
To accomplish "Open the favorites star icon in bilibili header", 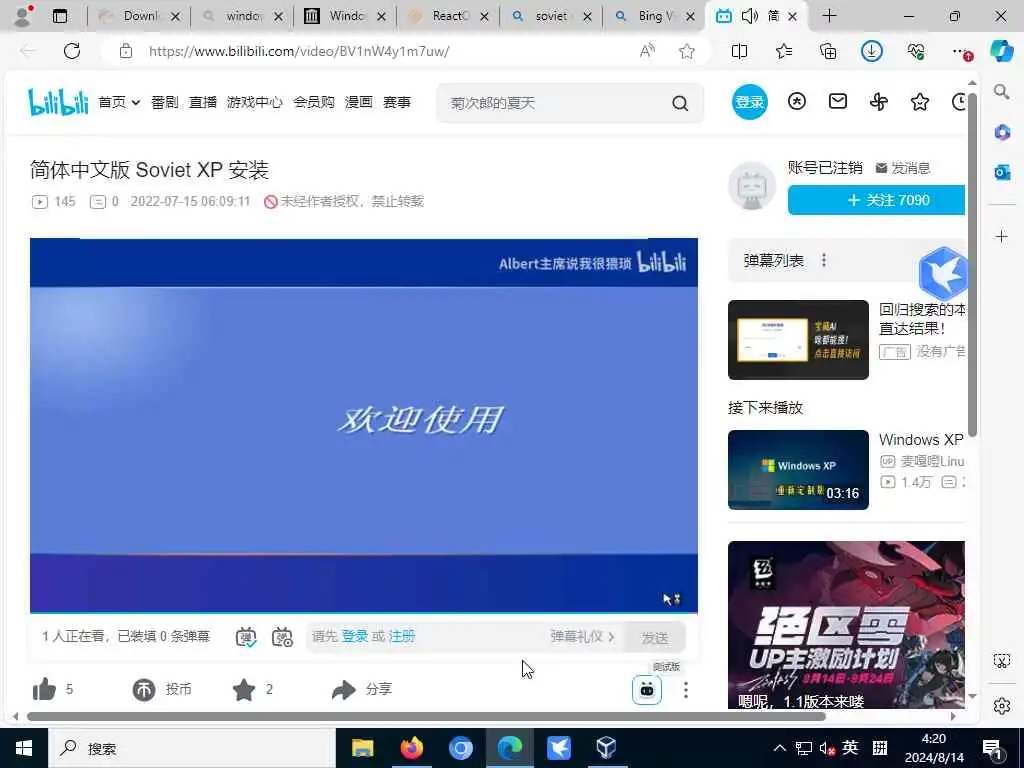I will [x=920, y=101].
